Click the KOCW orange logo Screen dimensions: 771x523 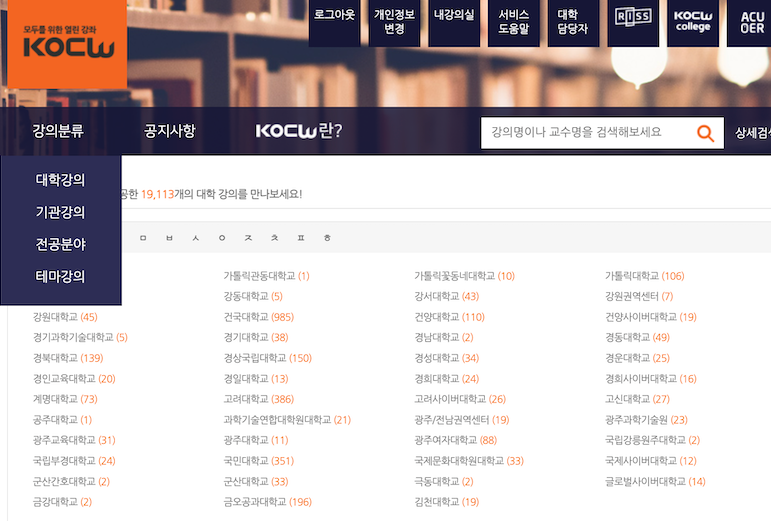(x=67, y=44)
